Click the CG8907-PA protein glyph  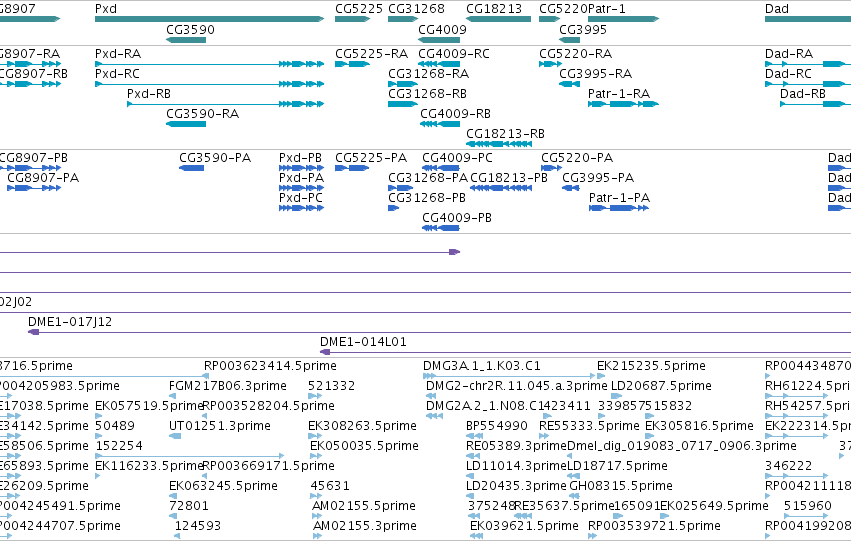point(34,188)
